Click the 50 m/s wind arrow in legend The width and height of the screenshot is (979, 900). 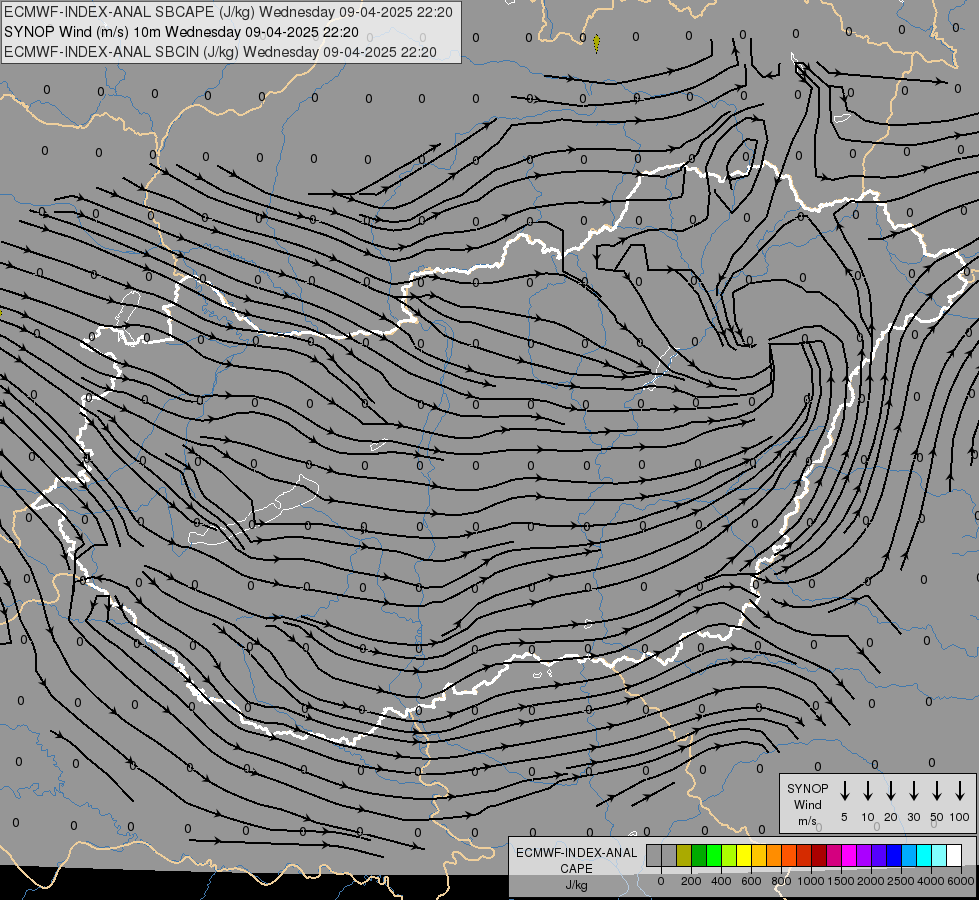937,791
